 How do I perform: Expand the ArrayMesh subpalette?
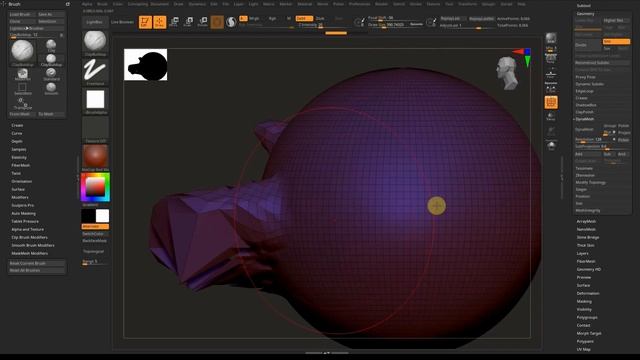click(586, 221)
